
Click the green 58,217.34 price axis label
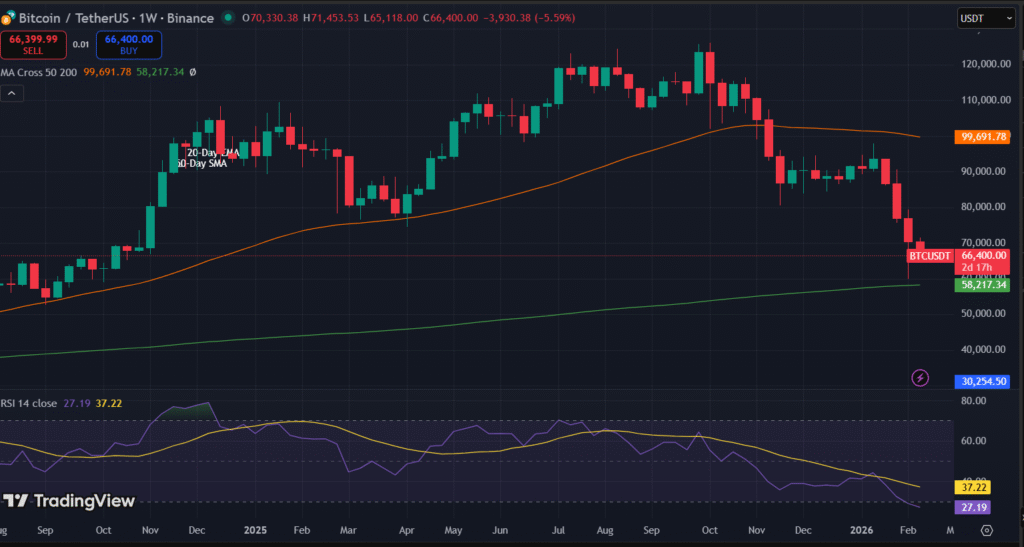(x=982, y=285)
